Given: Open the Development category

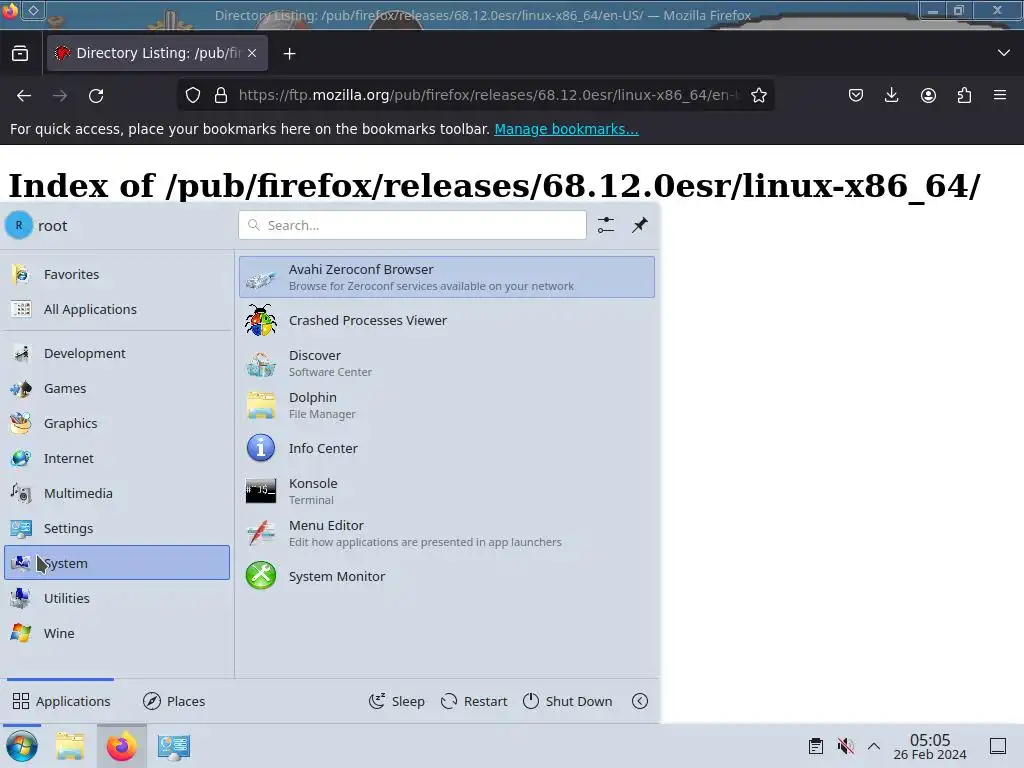Looking at the screenshot, I should click(117, 353).
